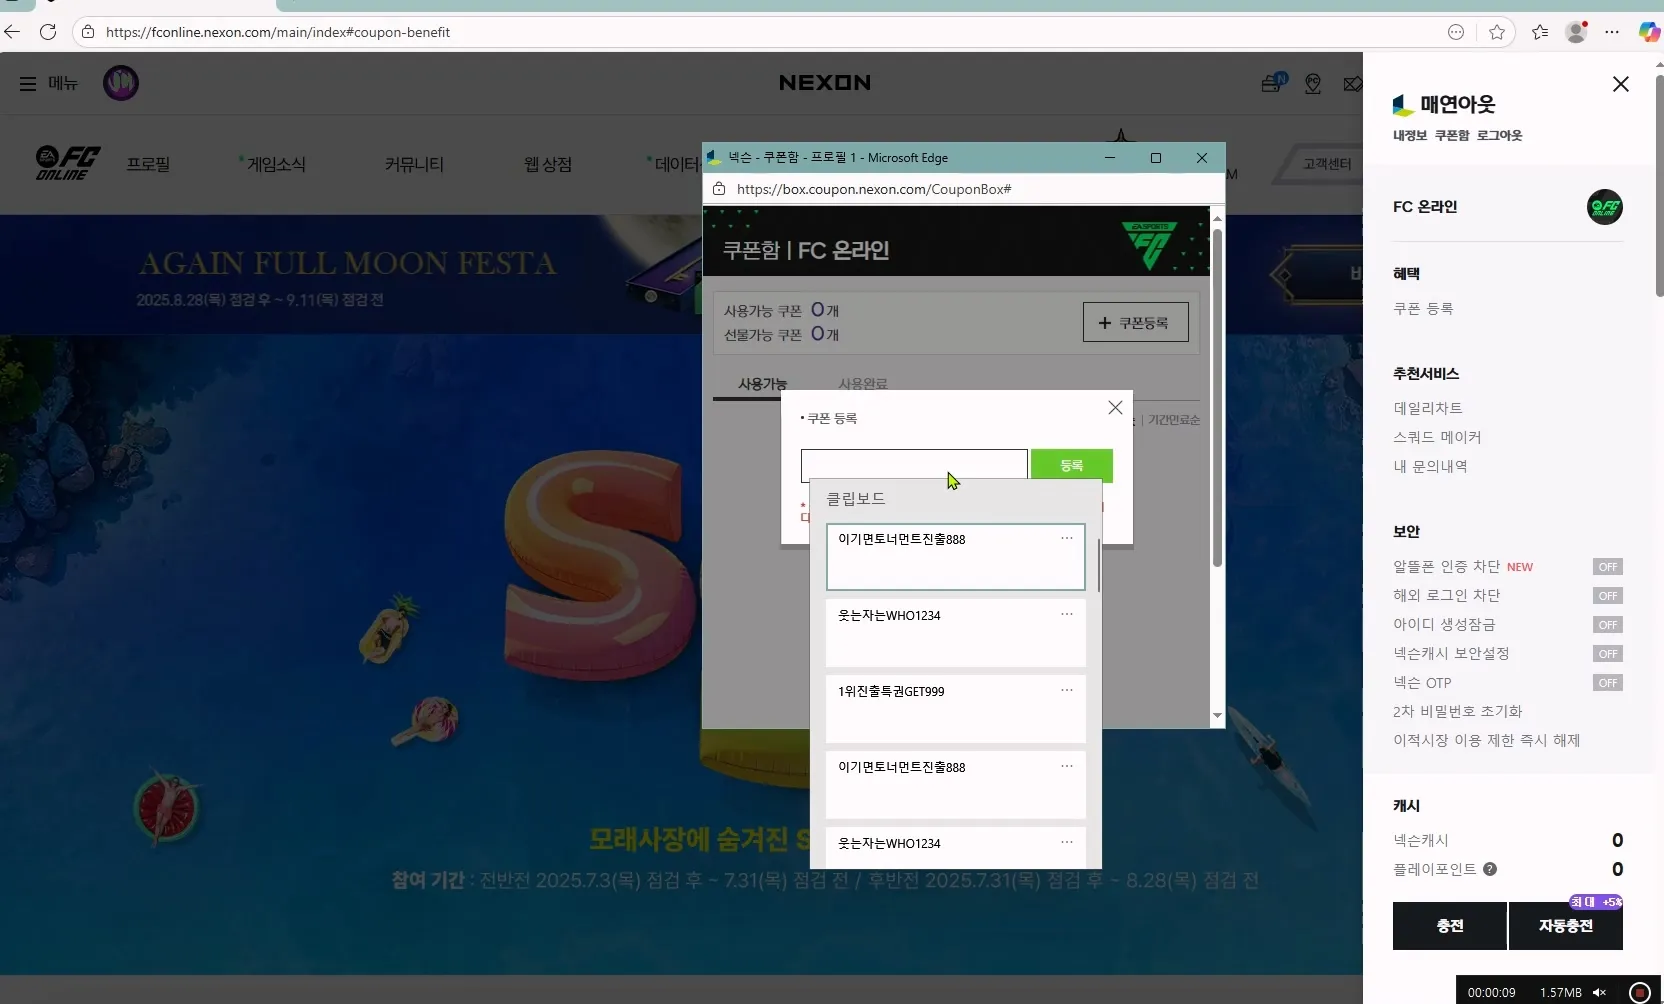The width and height of the screenshot is (1664, 1004).
Task: Click 로그아웃 link in side panel
Action: coord(1499,135)
